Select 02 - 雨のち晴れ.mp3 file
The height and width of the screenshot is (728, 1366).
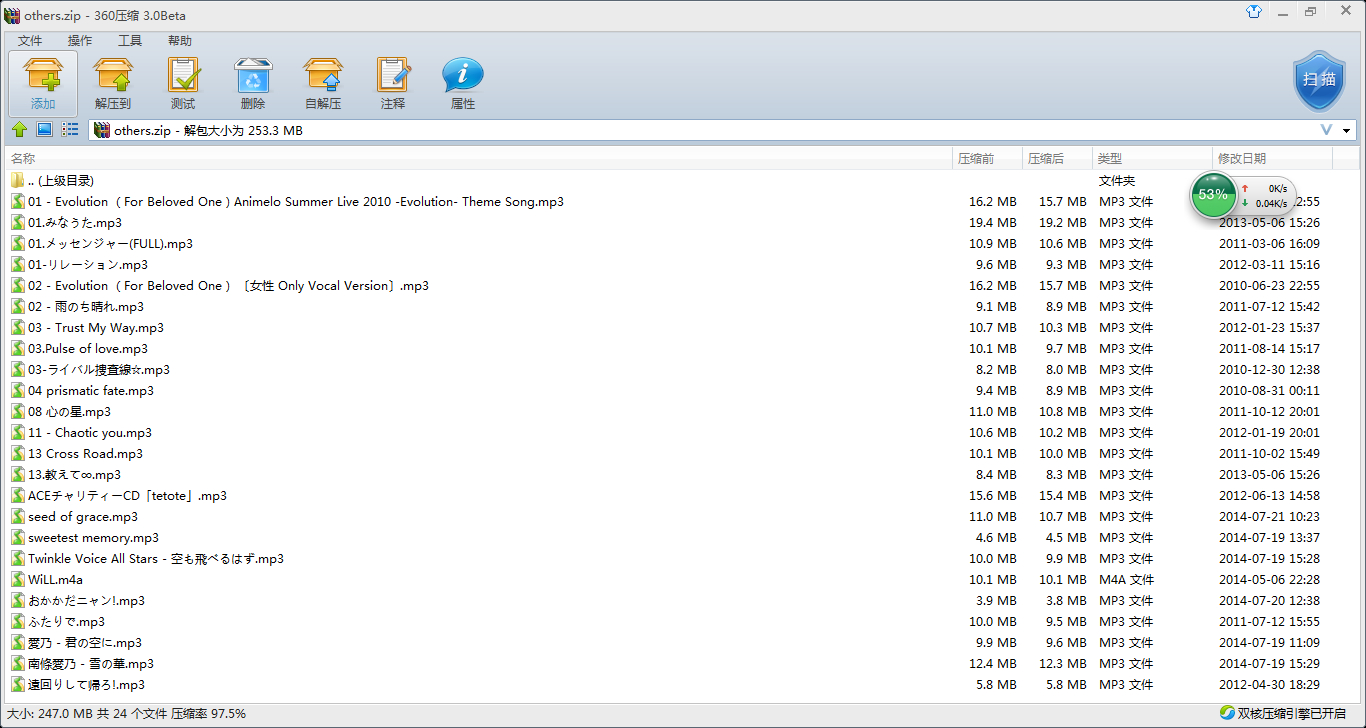coord(86,307)
